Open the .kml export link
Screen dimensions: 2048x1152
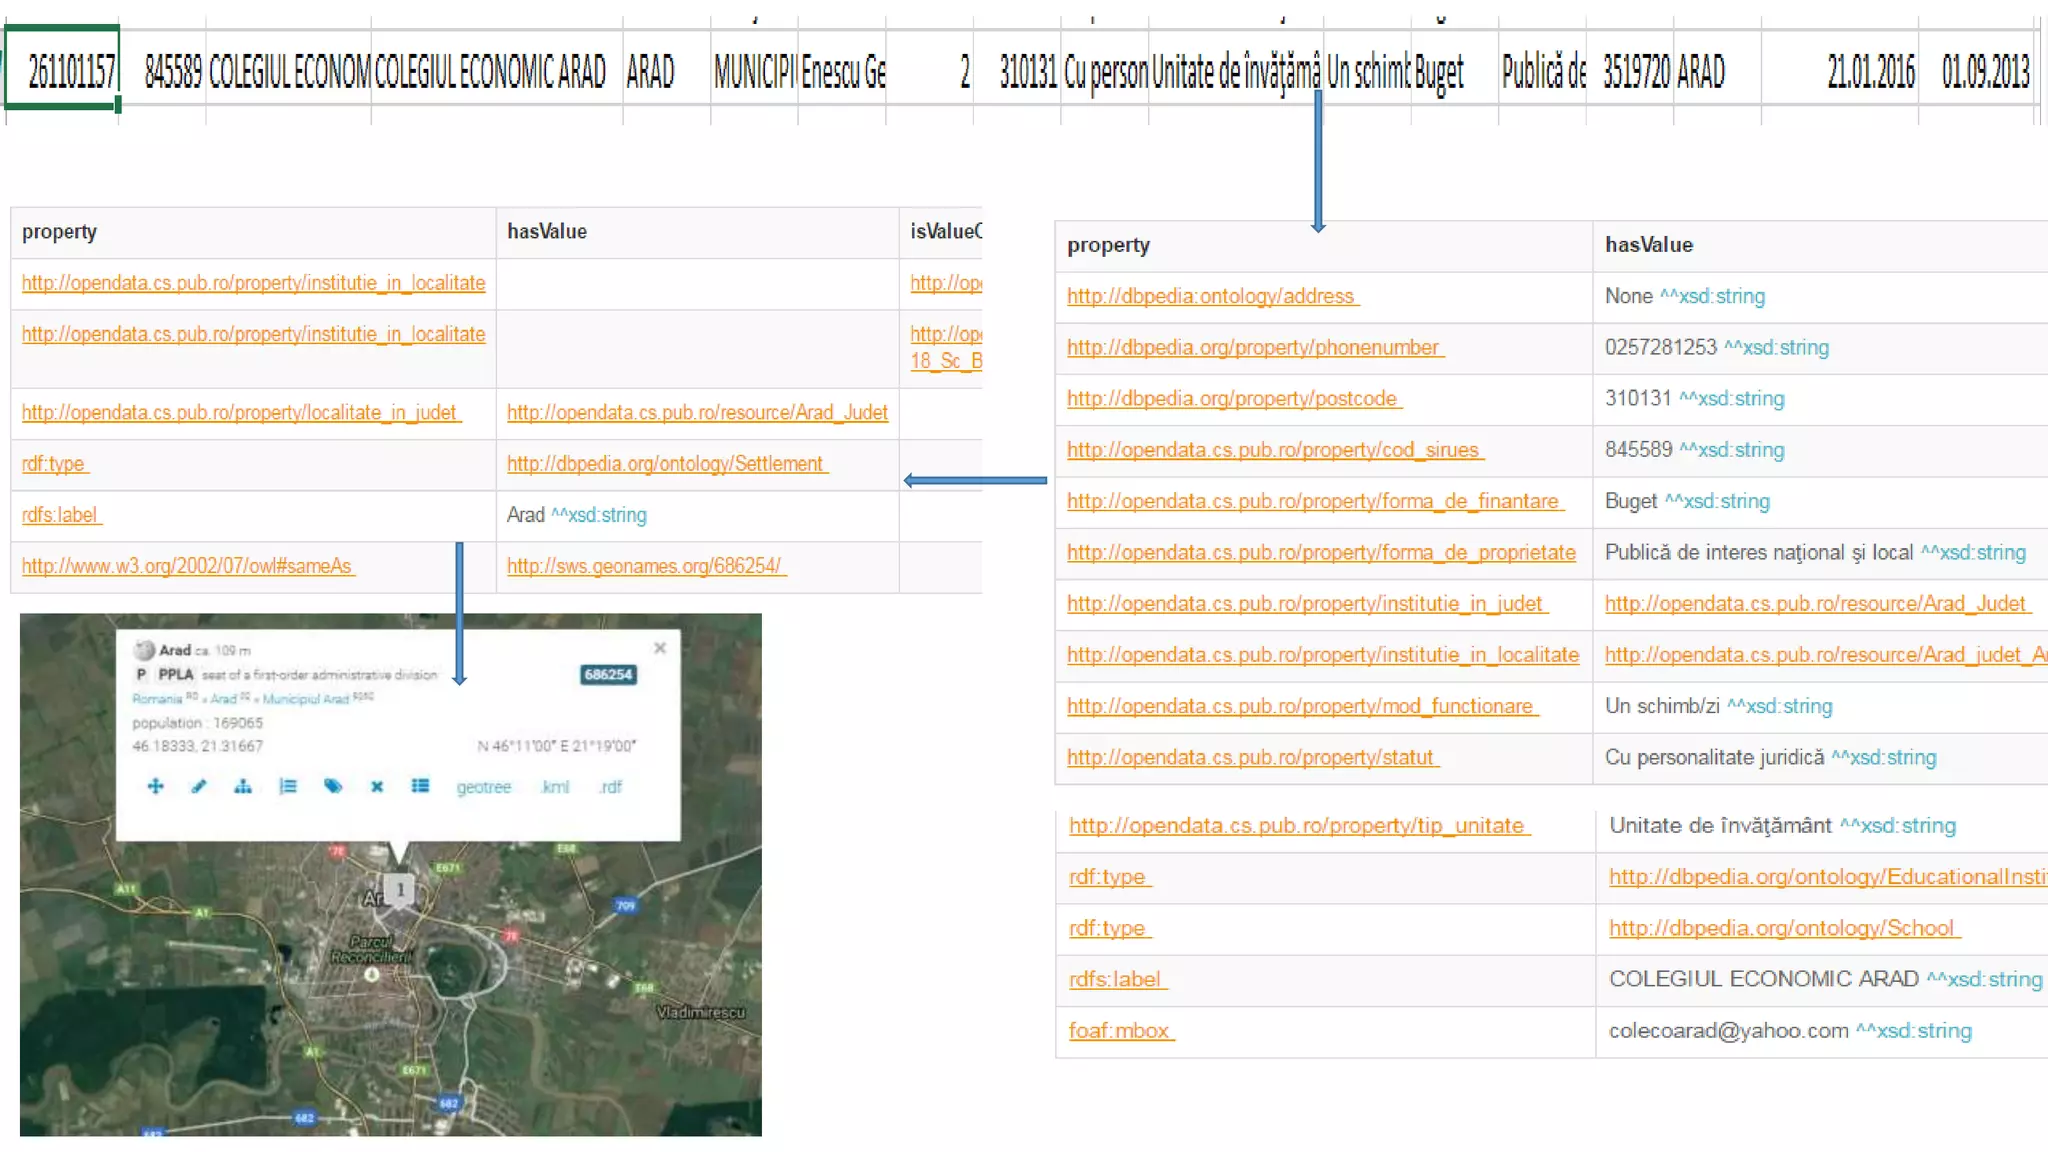[555, 787]
